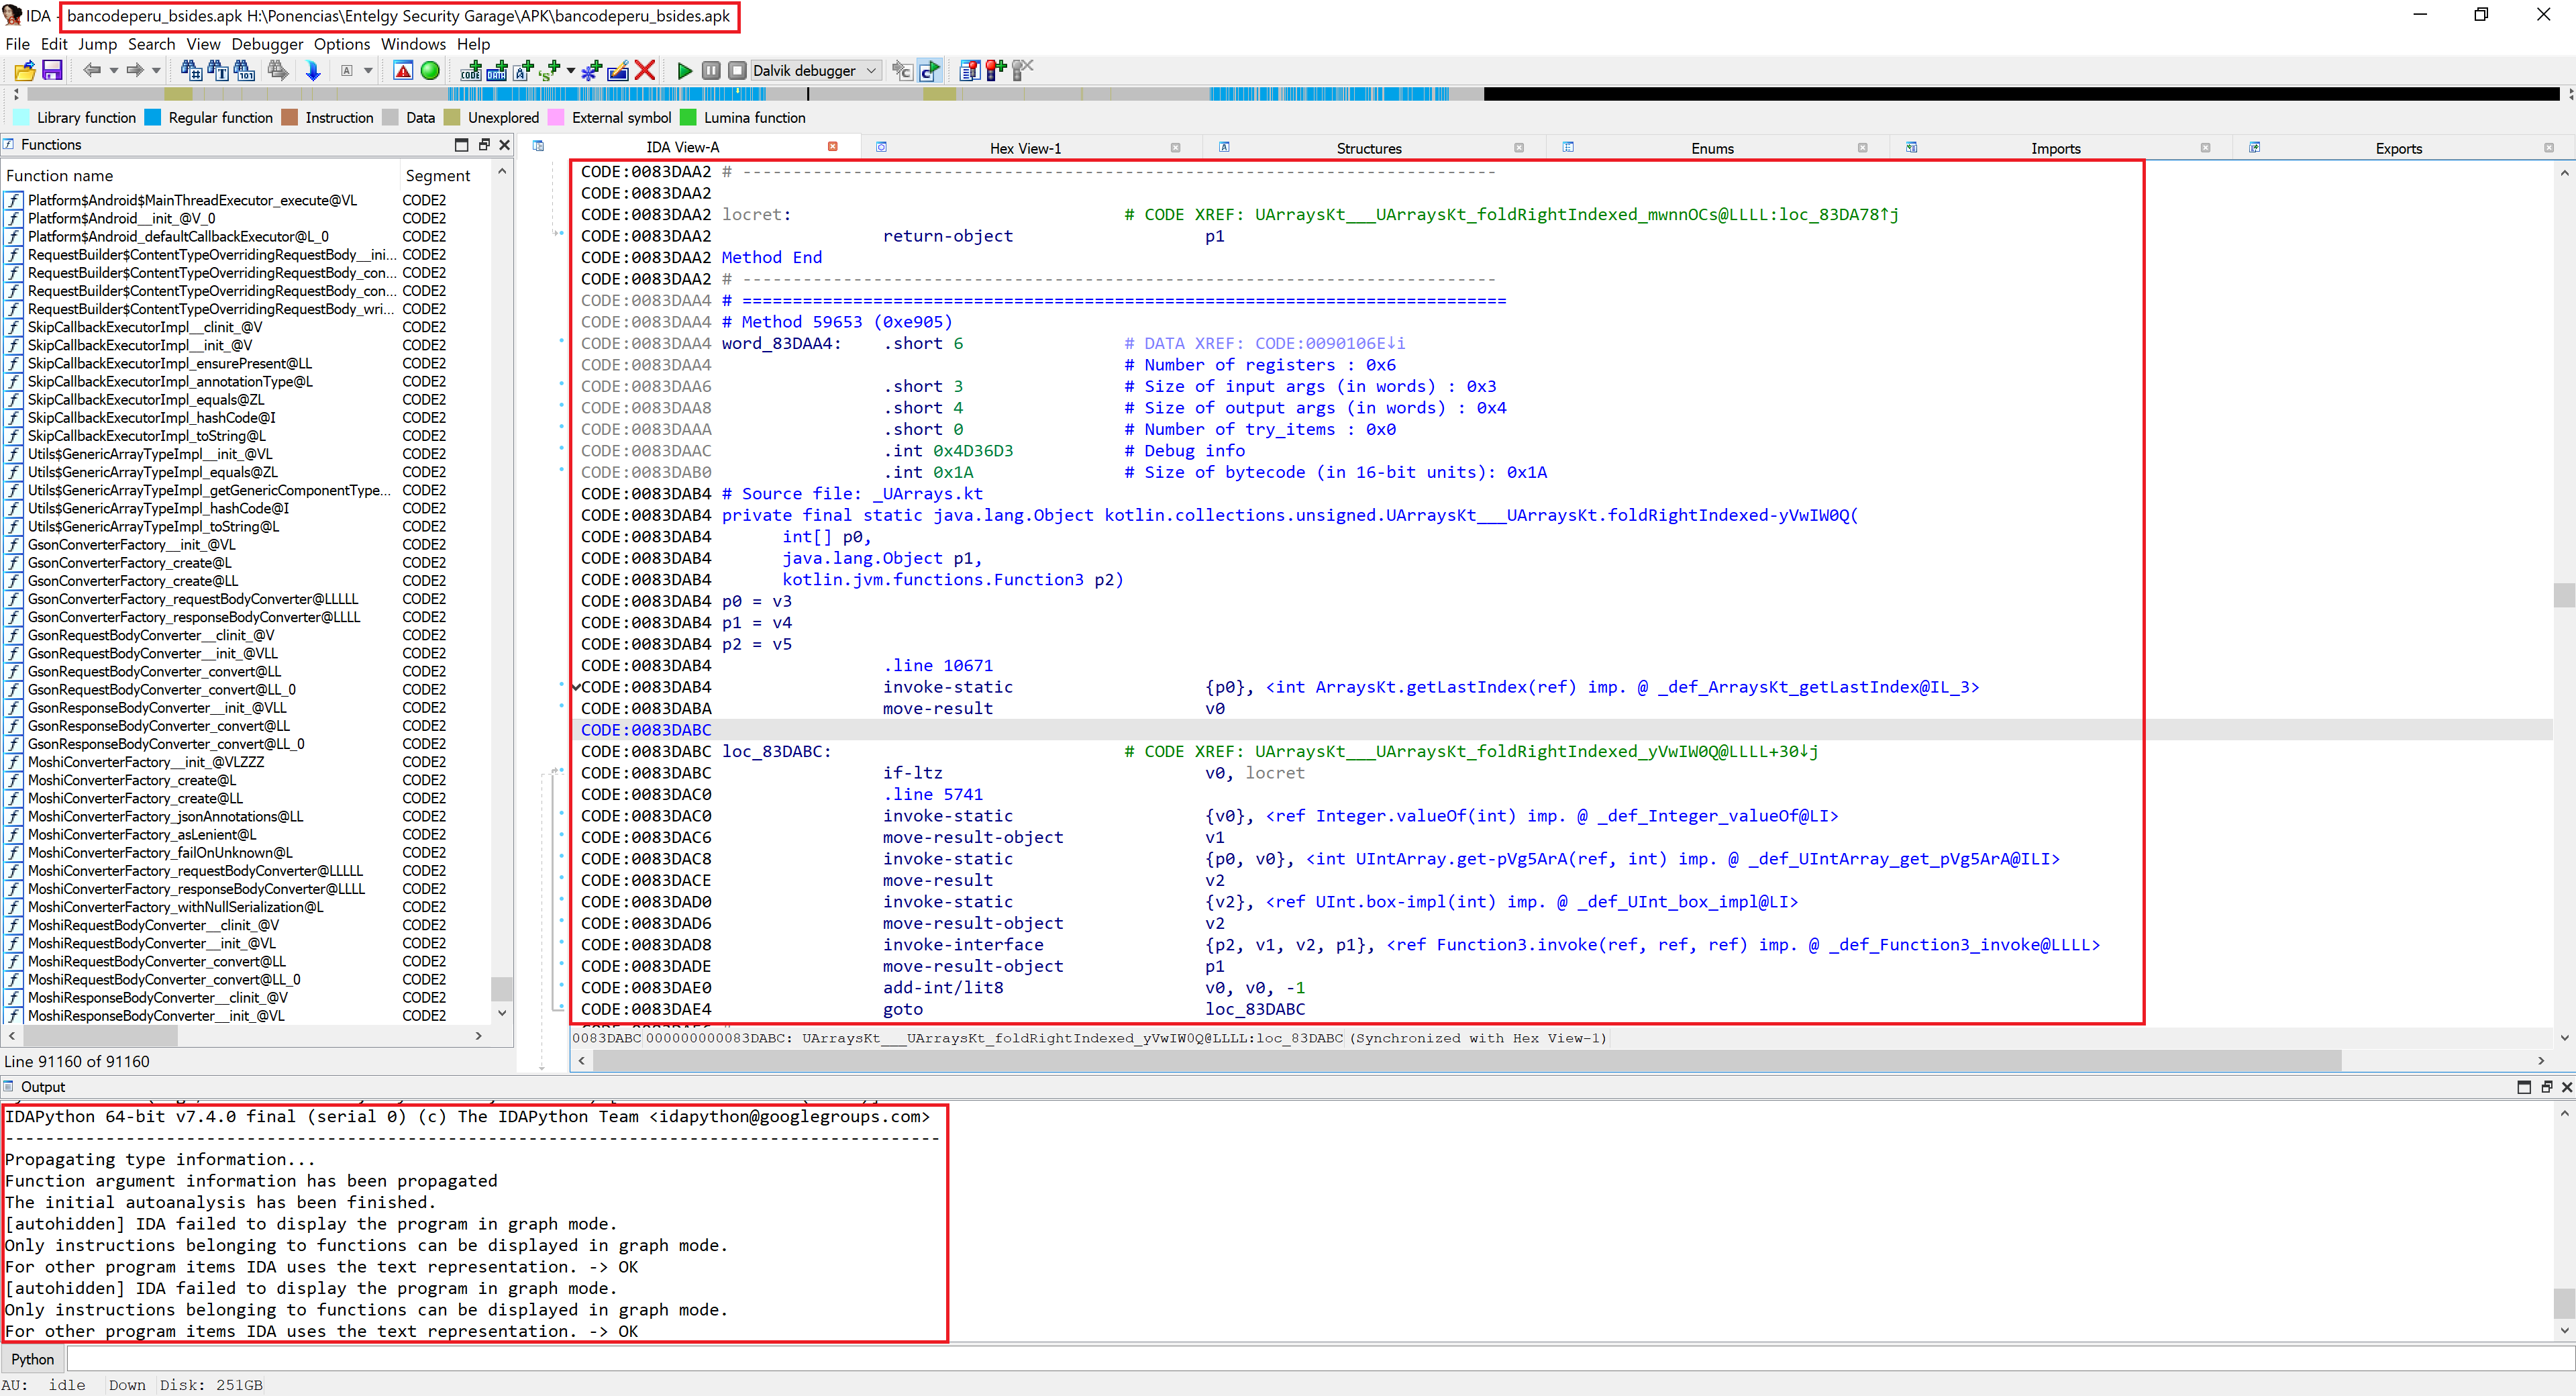The height and width of the screenshot is (1396, 2576).
Task: Click the Library function cyan legend swatch
Action: pos(21,117)
